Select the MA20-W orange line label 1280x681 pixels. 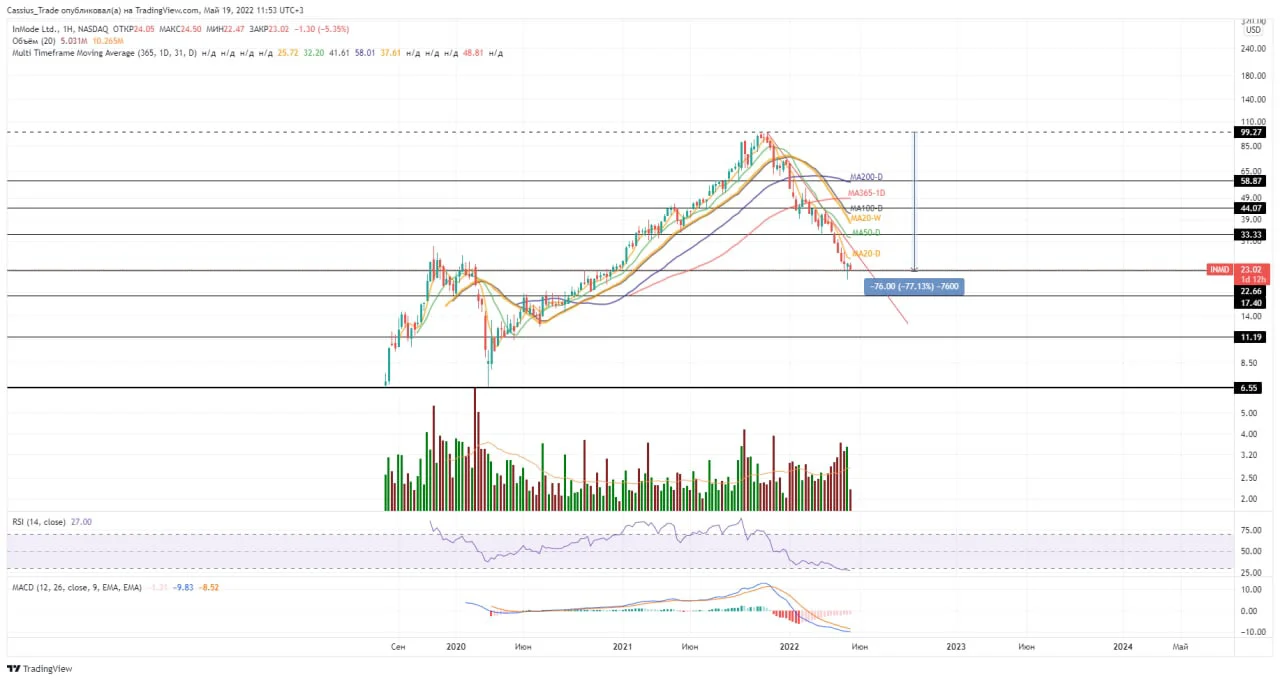[865, 218]
